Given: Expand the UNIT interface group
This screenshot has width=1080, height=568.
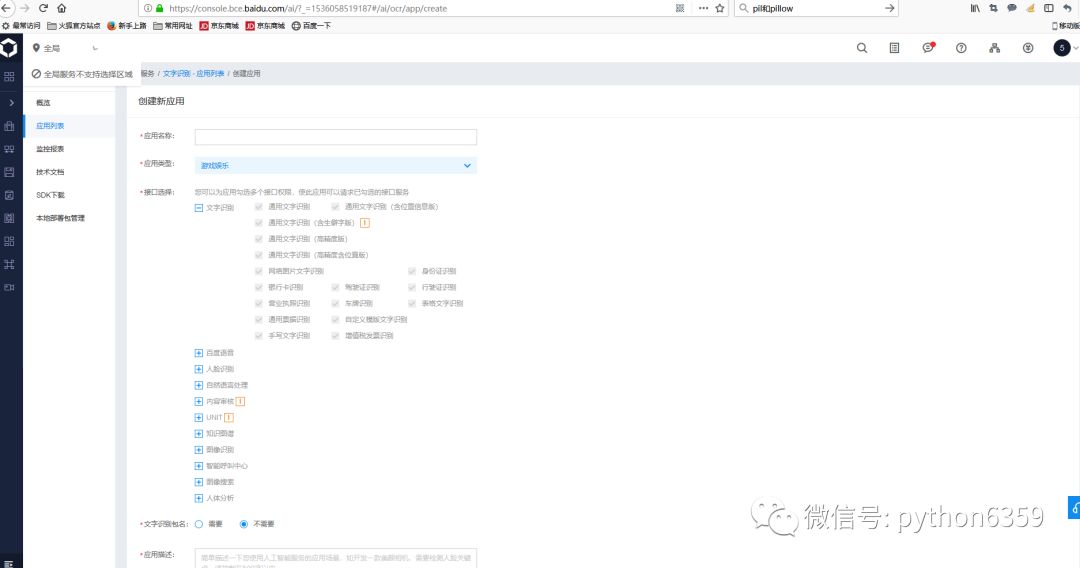Looking at the screenshot, I should point(199,417).
